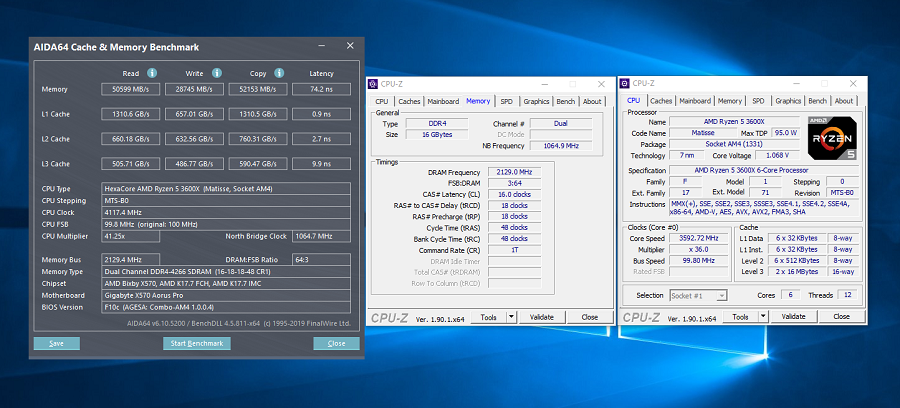Click BIOS Version F10c field
Screen dimensions: 900x408
click(226, 307)
